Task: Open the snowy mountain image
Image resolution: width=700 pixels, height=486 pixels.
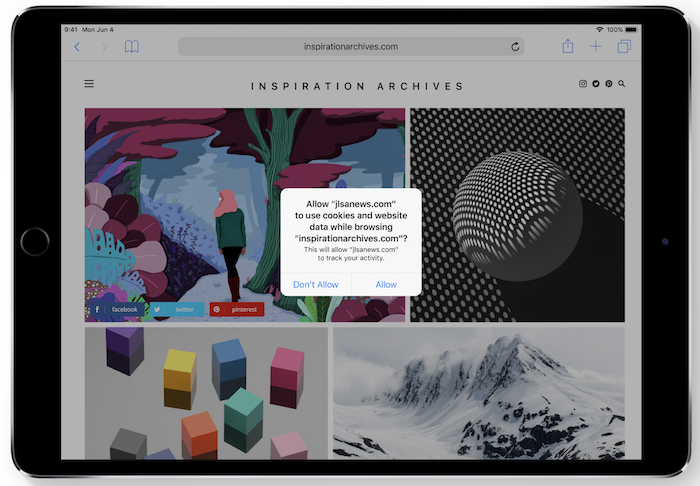Action: (x=478, y=393)
